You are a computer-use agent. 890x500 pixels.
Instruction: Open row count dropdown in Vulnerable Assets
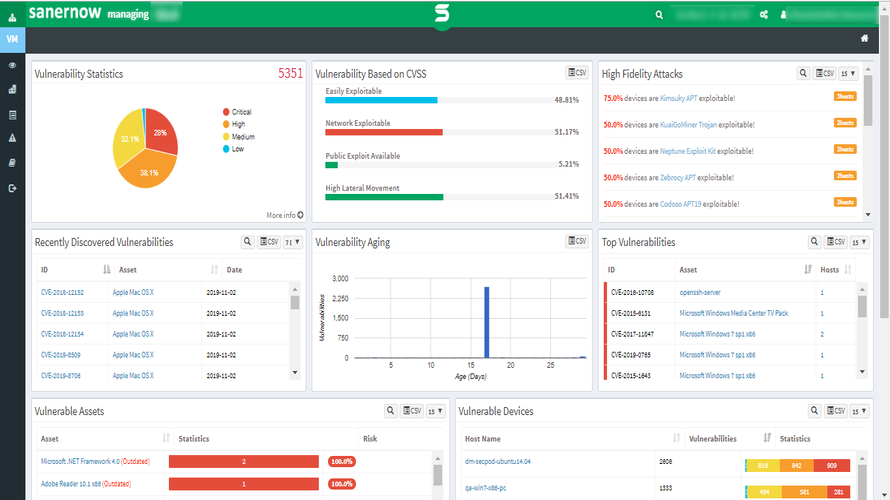pyautogui.click(x=436, y=411)
